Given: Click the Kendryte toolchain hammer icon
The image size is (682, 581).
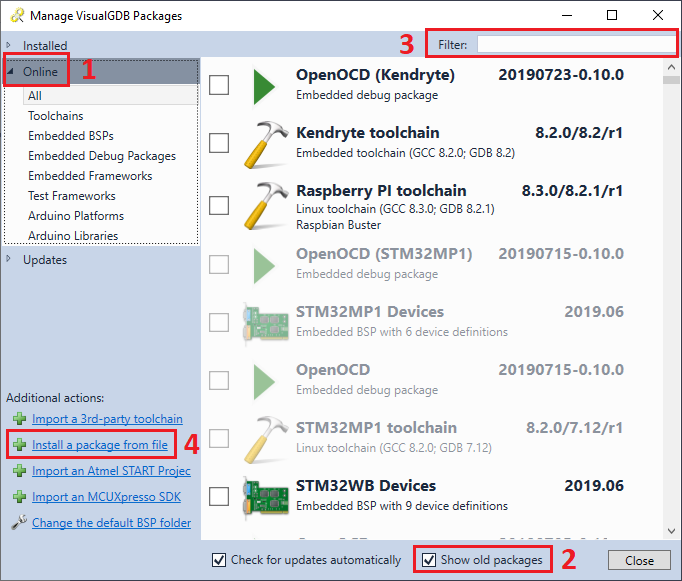Looking at the screenshot, I should (266, 145).
